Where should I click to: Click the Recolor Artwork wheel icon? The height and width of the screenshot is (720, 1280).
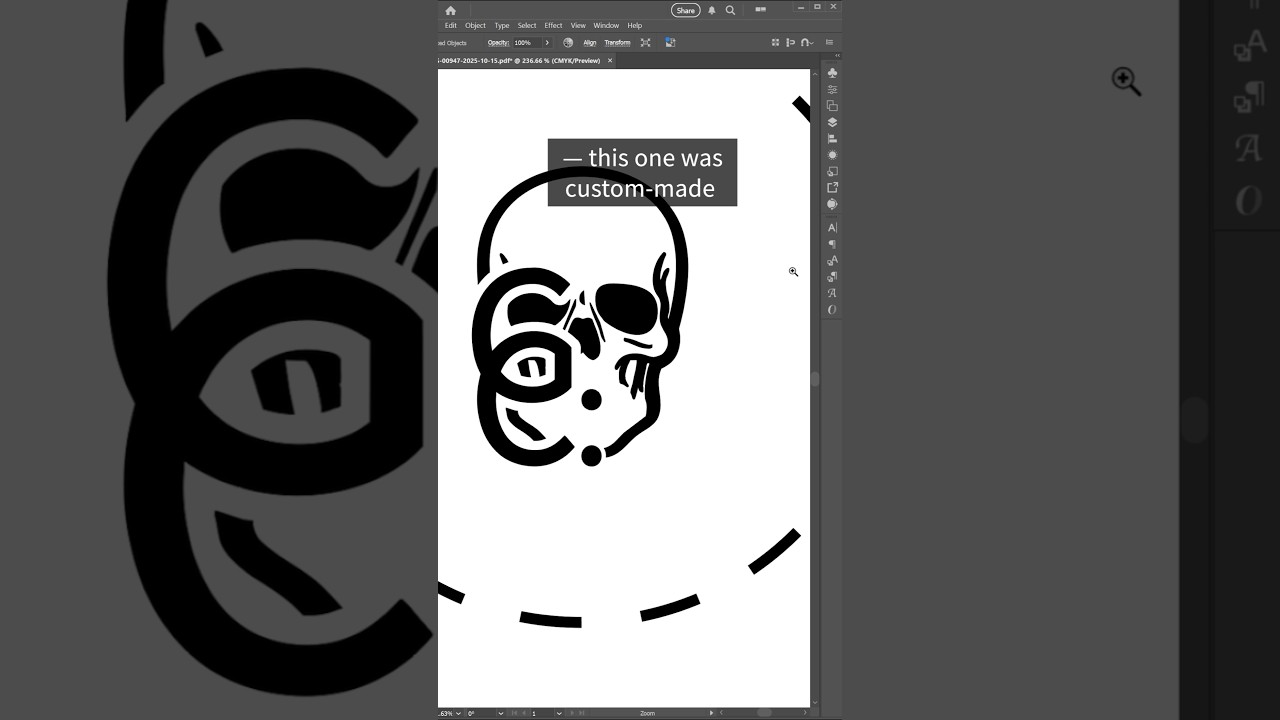pyautogui.click(x=568, y=43)
